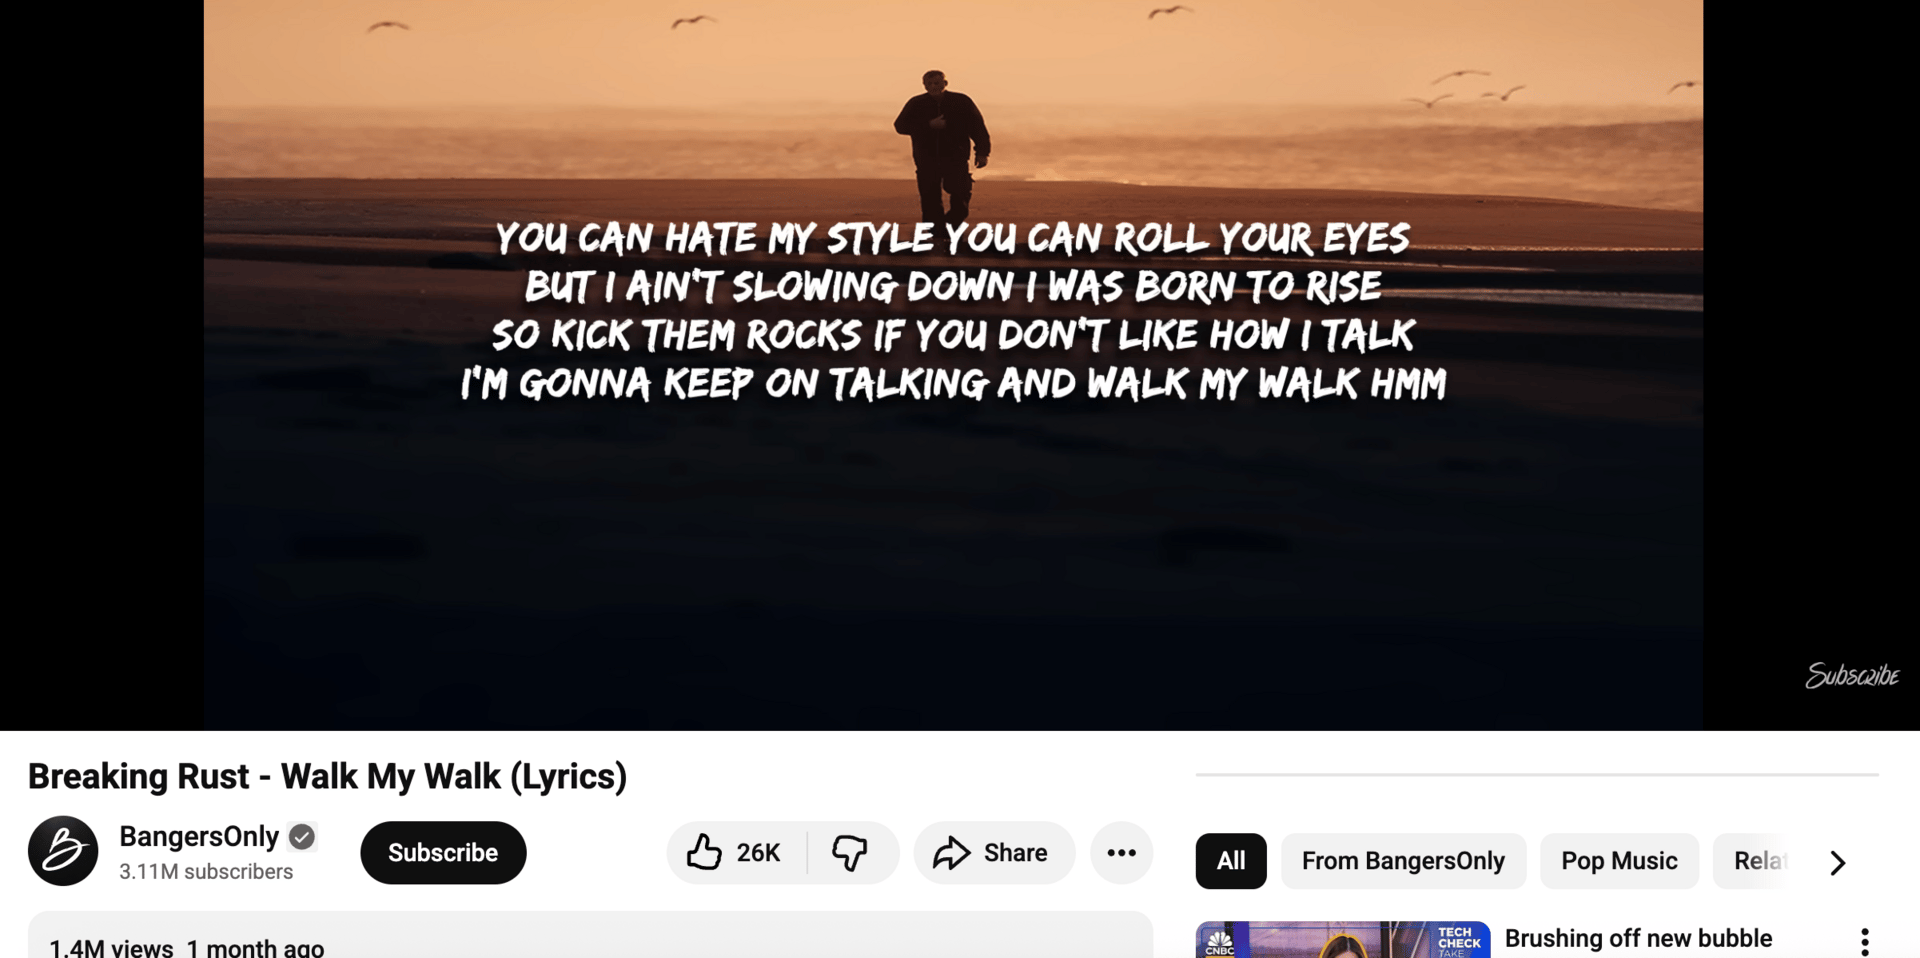This screenshot has width=1920, height=958.
Task: Show more filter chips with right chevron
Action: tap(1837, 862)
